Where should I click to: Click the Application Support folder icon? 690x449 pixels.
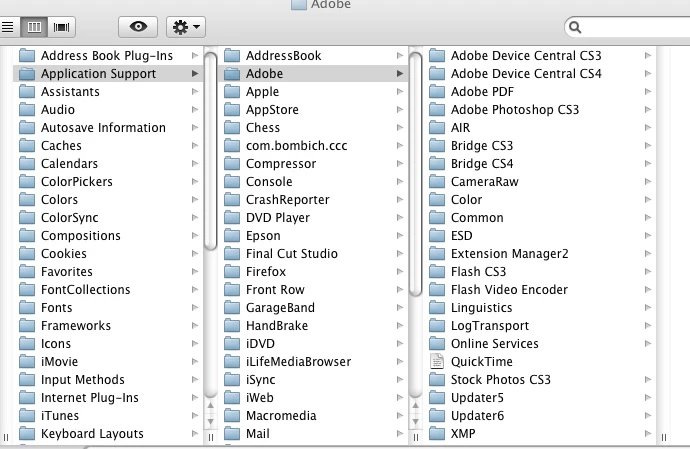pos(27,74)
